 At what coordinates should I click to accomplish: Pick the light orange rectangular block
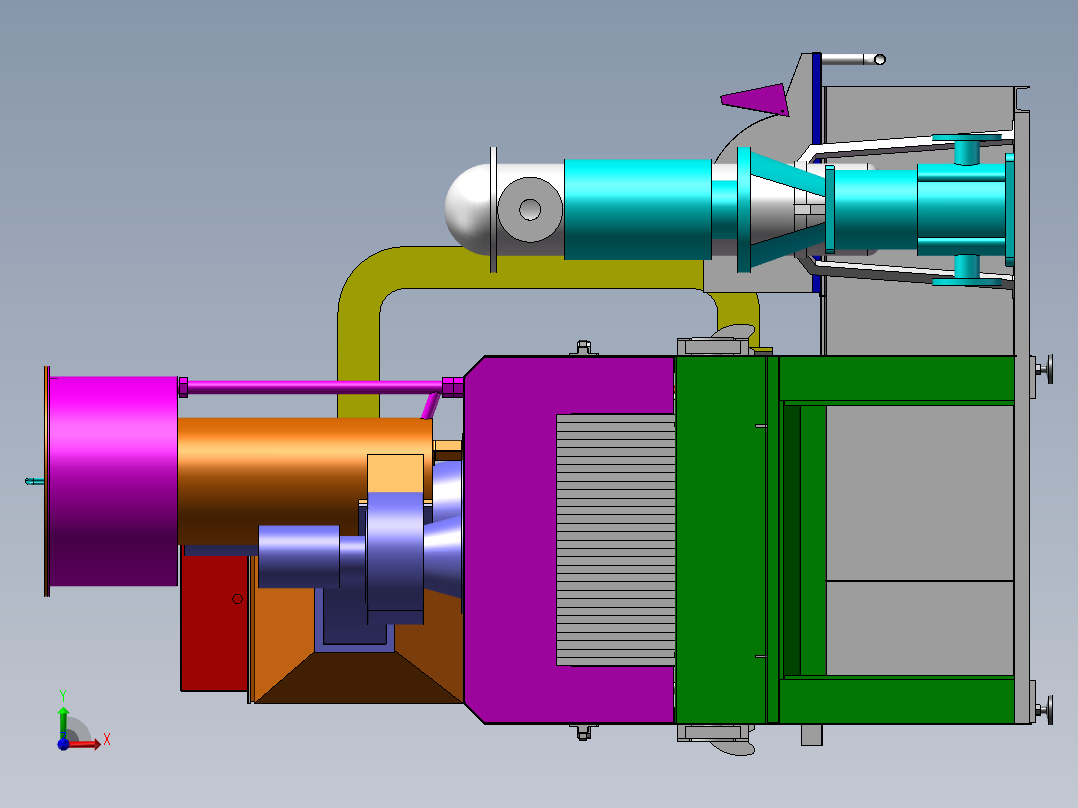[x=395, y=473]
